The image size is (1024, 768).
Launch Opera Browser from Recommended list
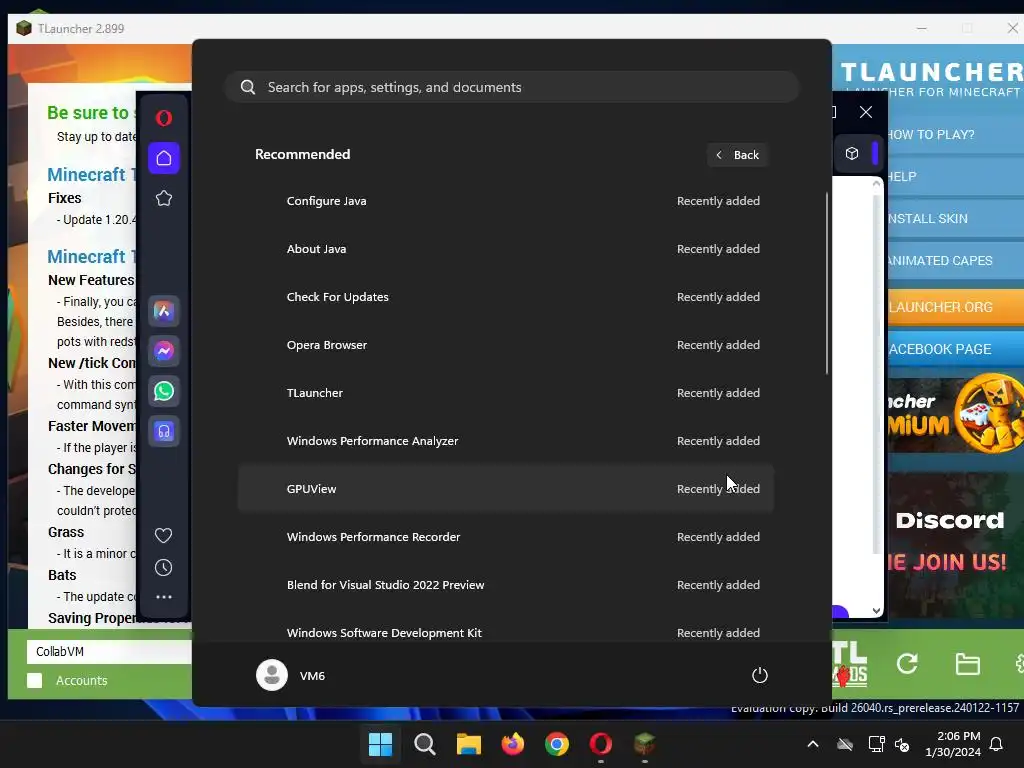pos(505,345)
